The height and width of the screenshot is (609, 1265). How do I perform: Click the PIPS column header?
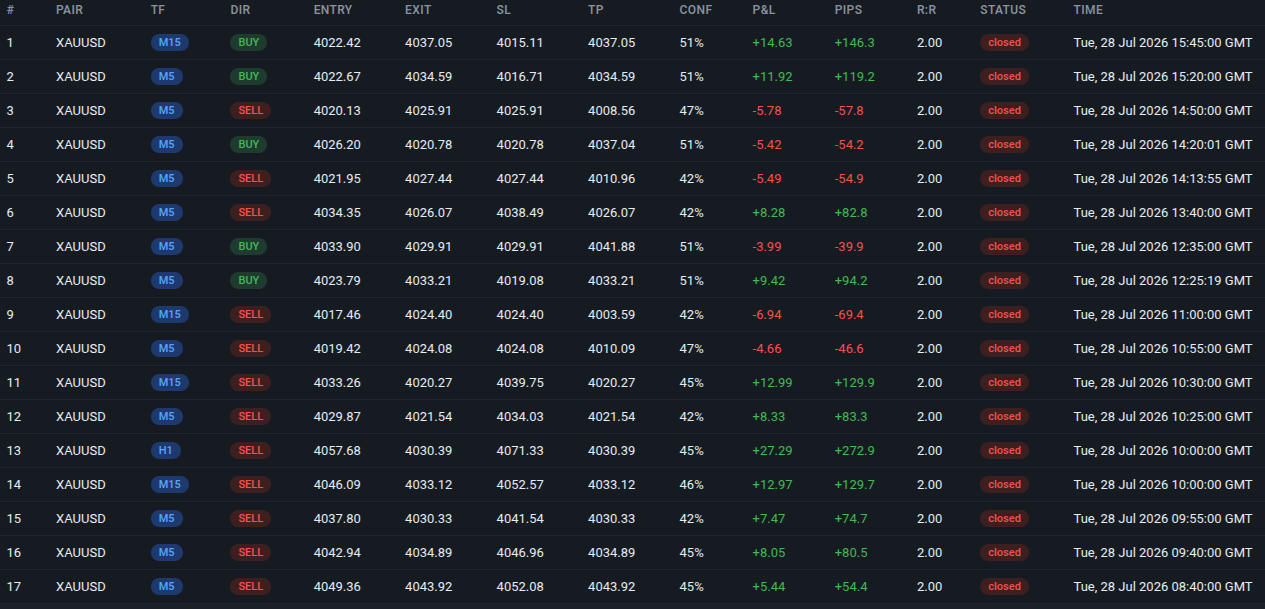pyautogui.click(x=848, y=10)
